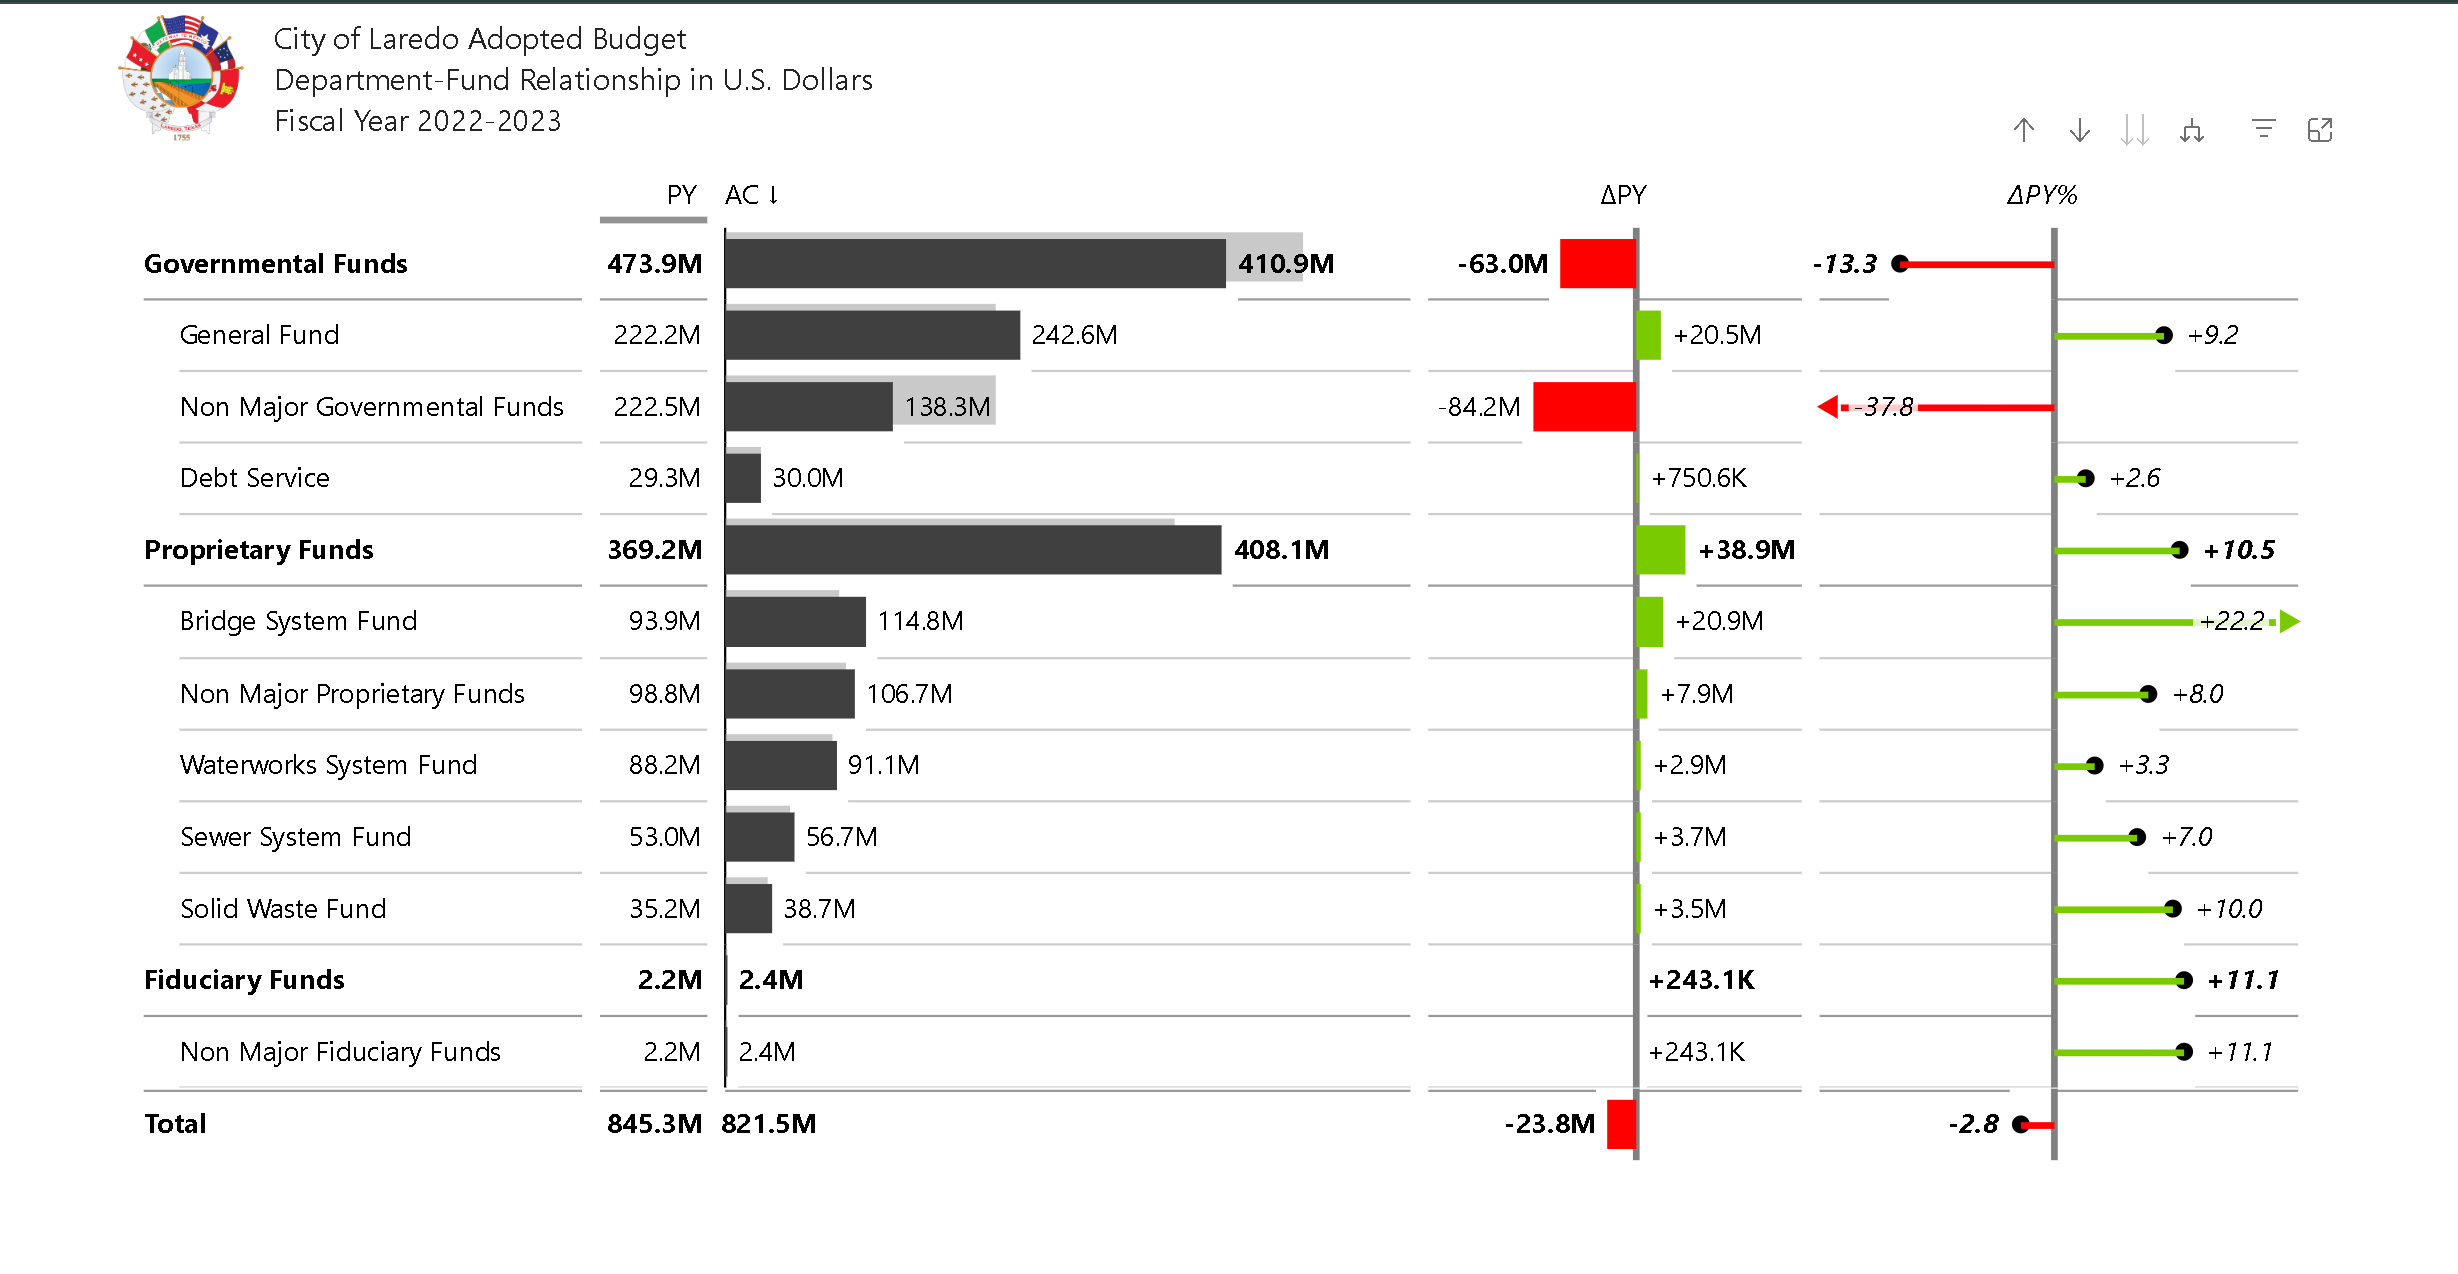Open the filters icon on the visual

coord(2263,129)
